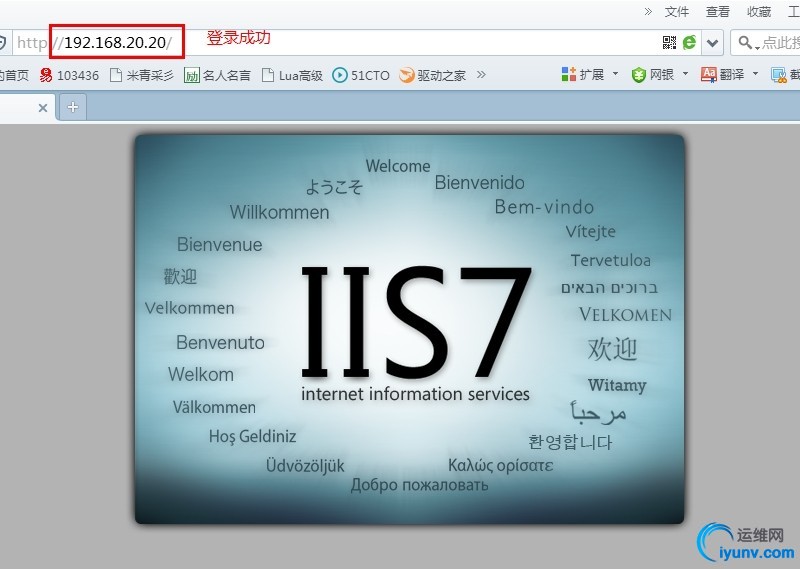Click the shield security icon left of URL
The height and width of the screenshot is (569, 800).
coord(3,43)
